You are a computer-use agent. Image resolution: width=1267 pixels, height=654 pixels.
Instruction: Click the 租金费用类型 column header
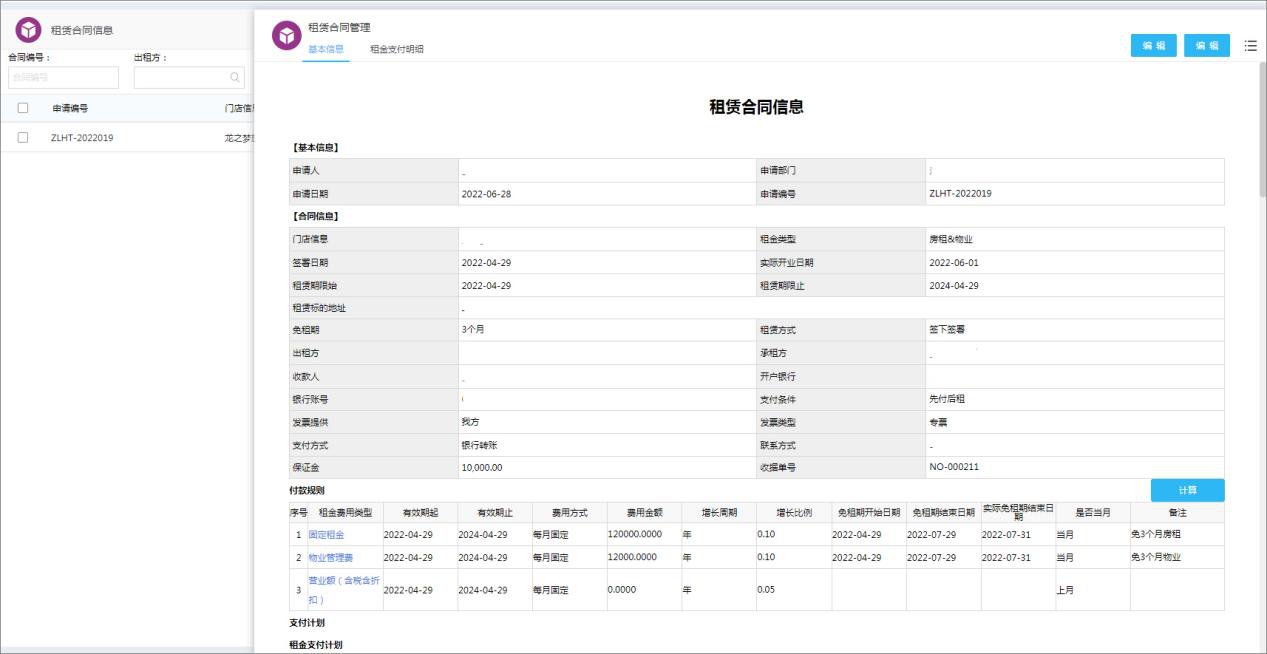(345, 512)
